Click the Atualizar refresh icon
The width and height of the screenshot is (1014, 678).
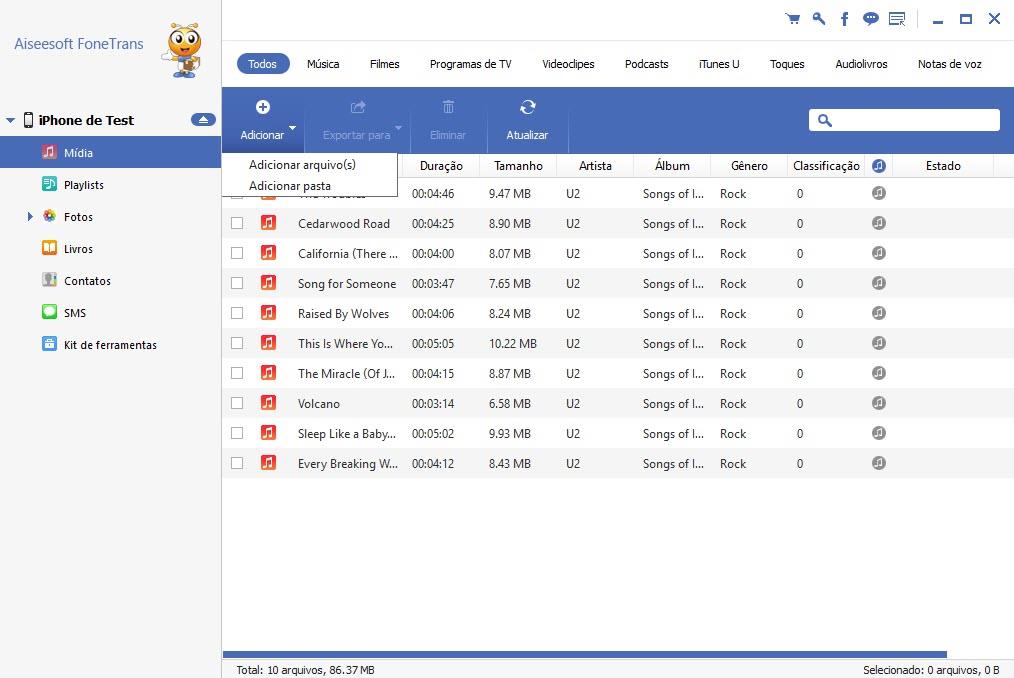pos(528,107)
